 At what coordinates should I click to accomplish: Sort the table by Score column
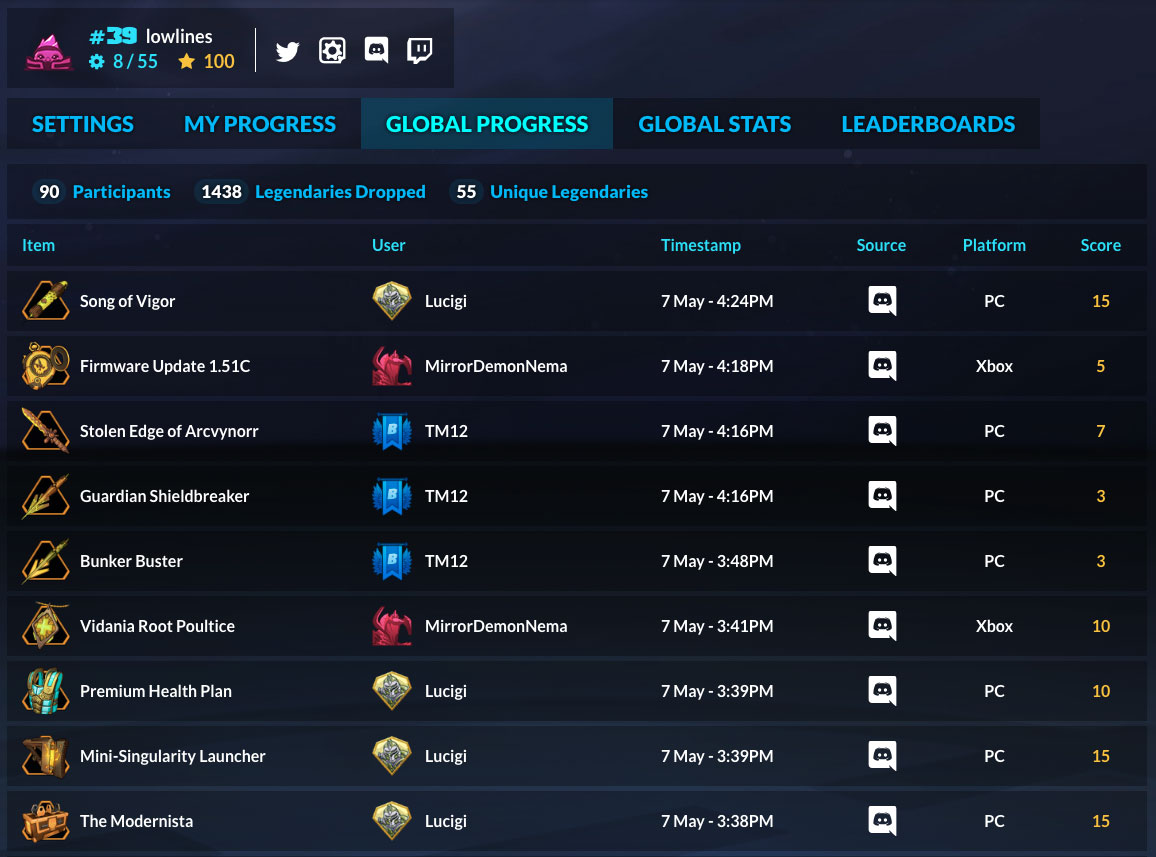coord(1100,245)
